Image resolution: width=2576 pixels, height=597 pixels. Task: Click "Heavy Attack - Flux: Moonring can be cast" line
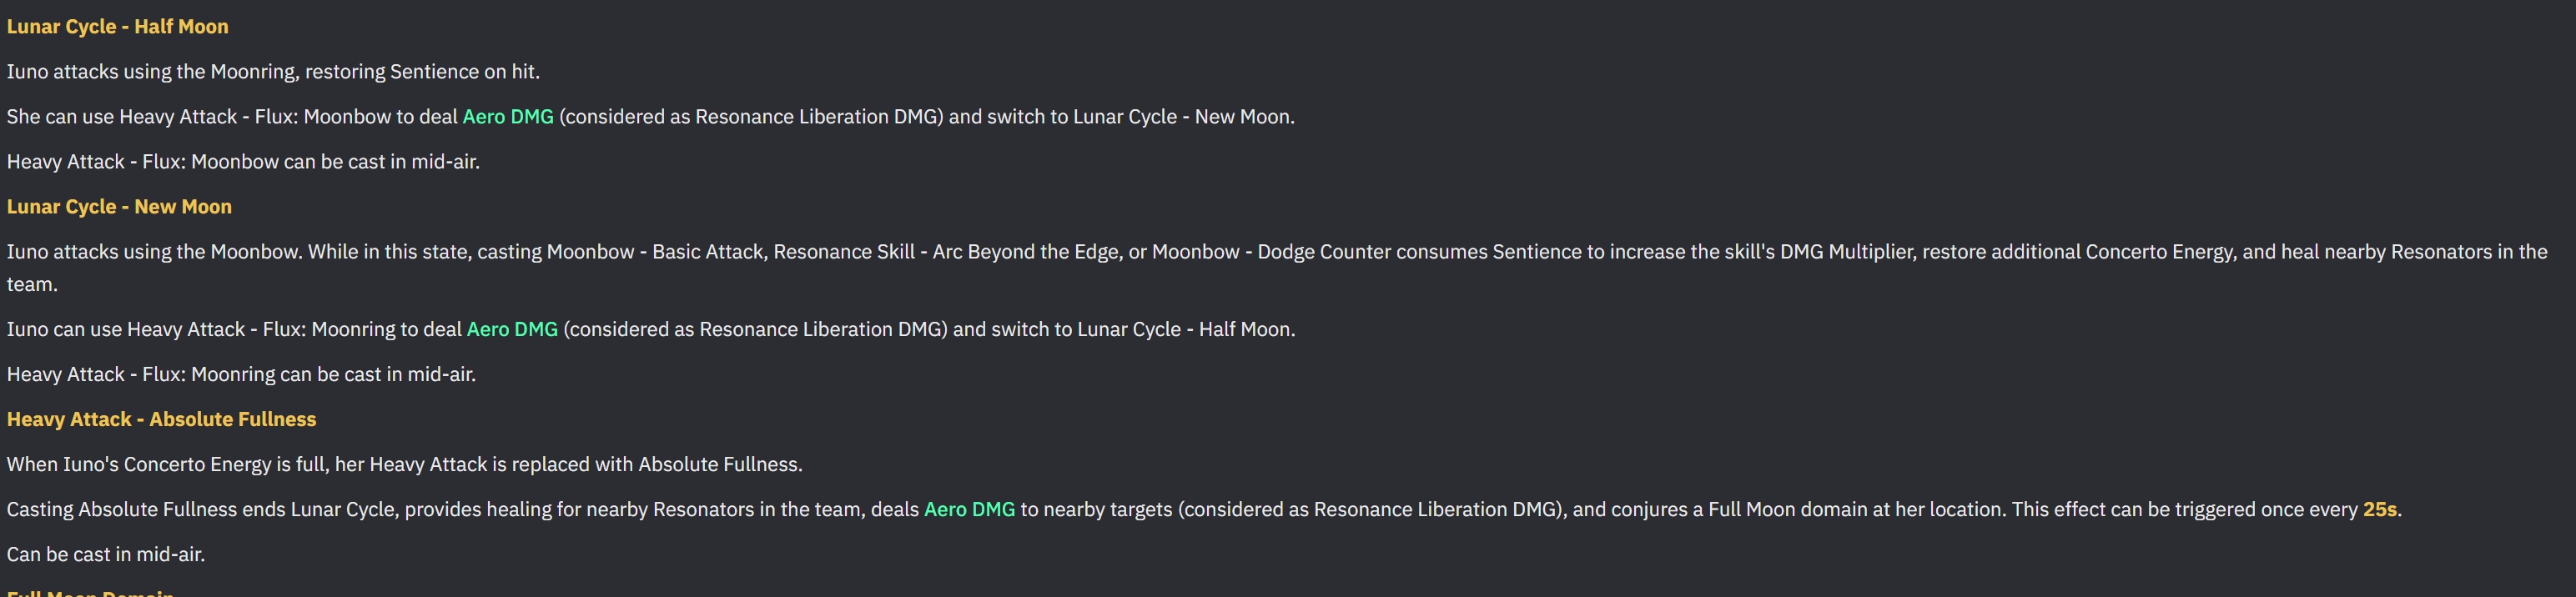(241, 375)
